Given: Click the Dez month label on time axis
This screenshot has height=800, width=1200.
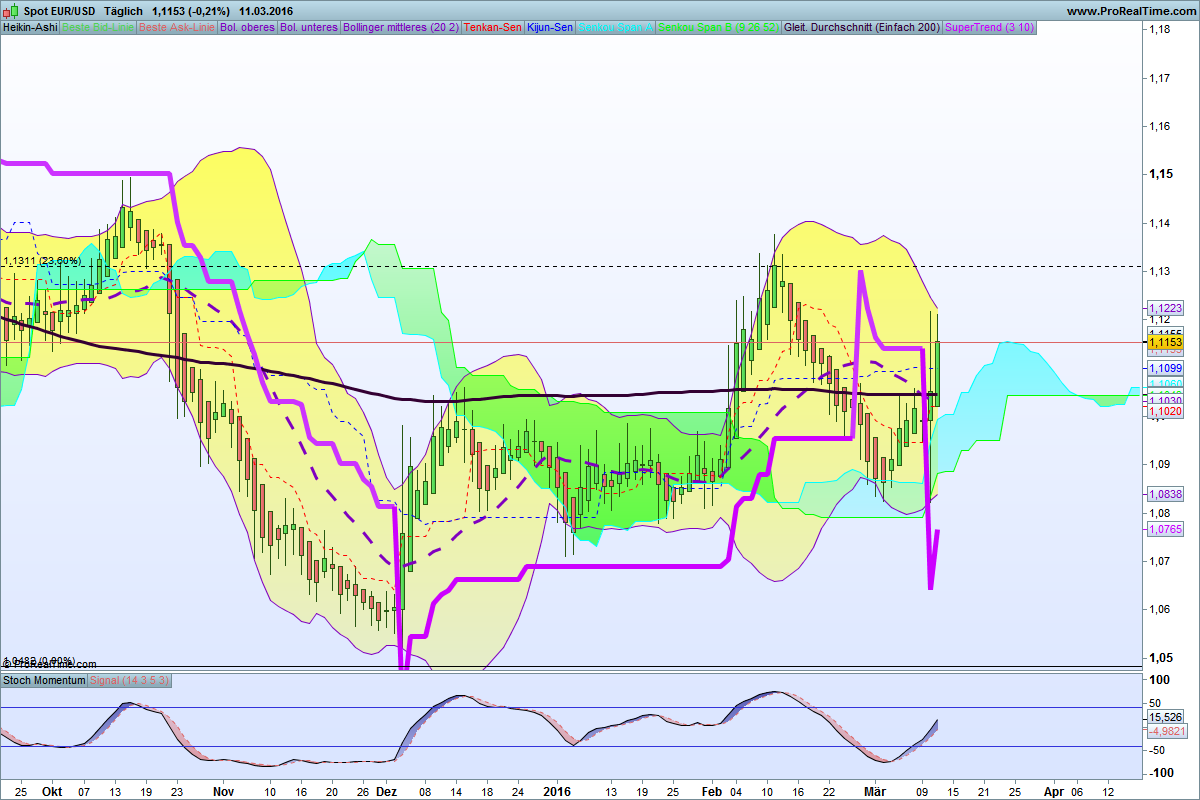Looking at the screenshot, I should [x=386, y=790].
